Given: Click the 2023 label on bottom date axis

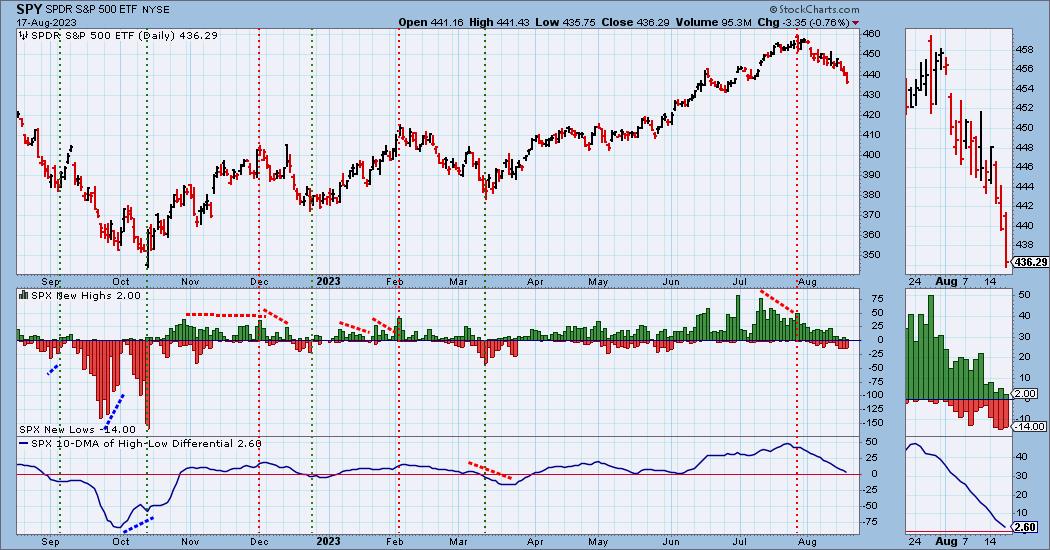Looking at the screenshot, I should point(328,541).
